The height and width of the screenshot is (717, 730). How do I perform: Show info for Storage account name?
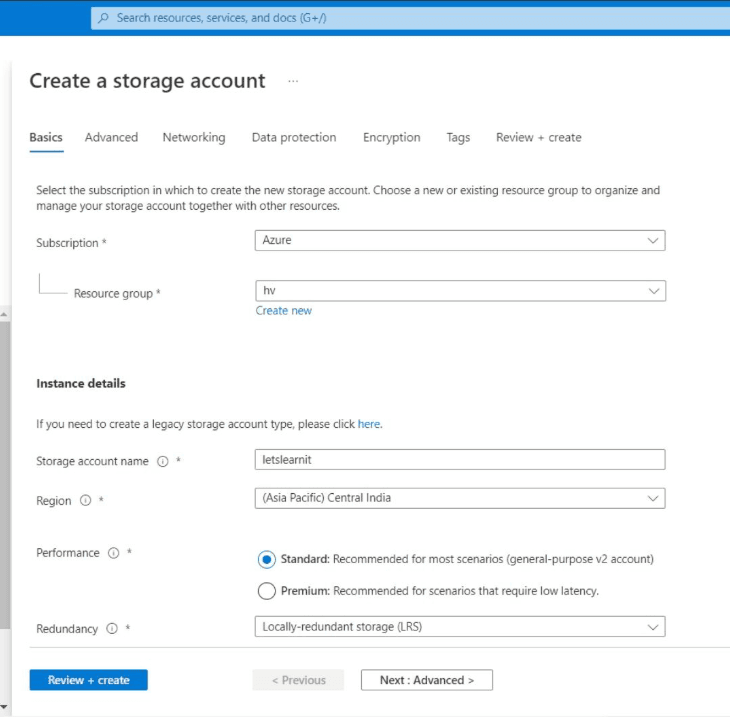pos(162,461)
